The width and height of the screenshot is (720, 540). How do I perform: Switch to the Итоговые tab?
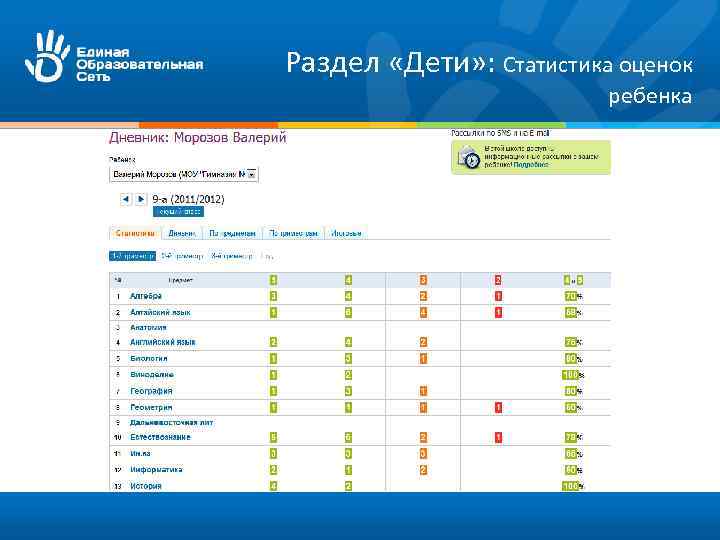(x=346, y=233)
